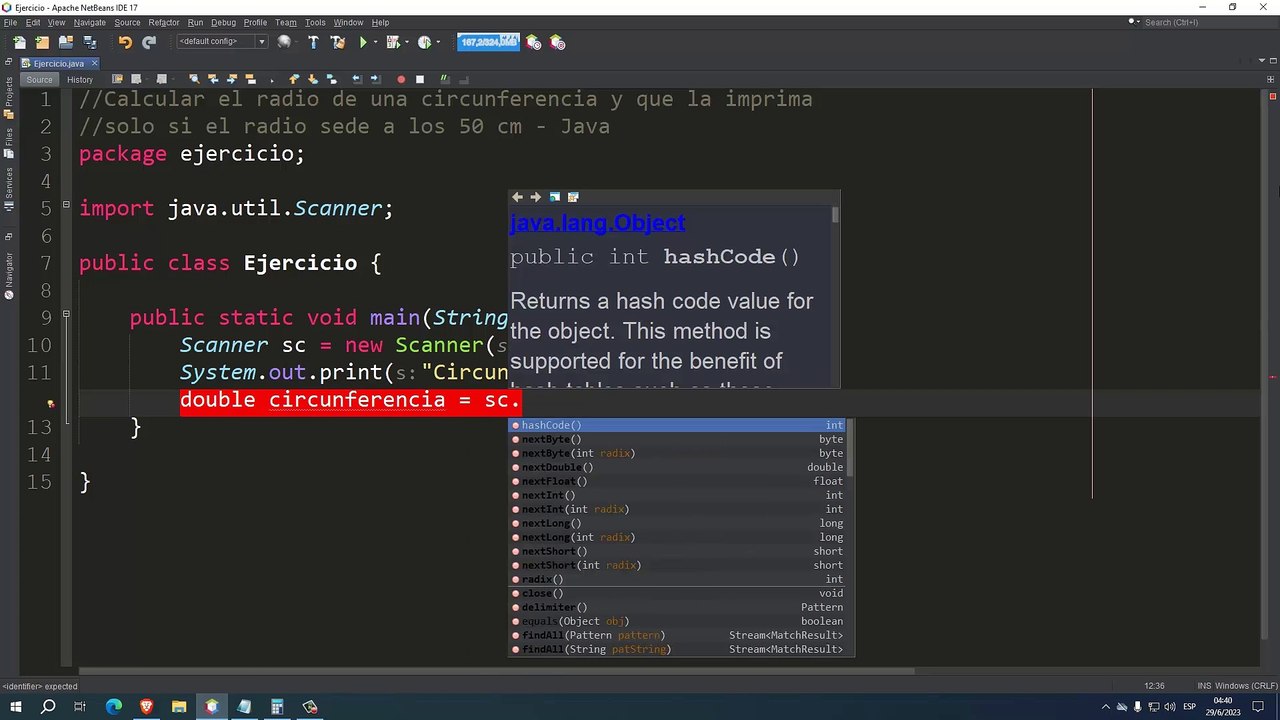Click the first profiler icon after memory bar
1280x720 pixels.
tap(534, 42)
